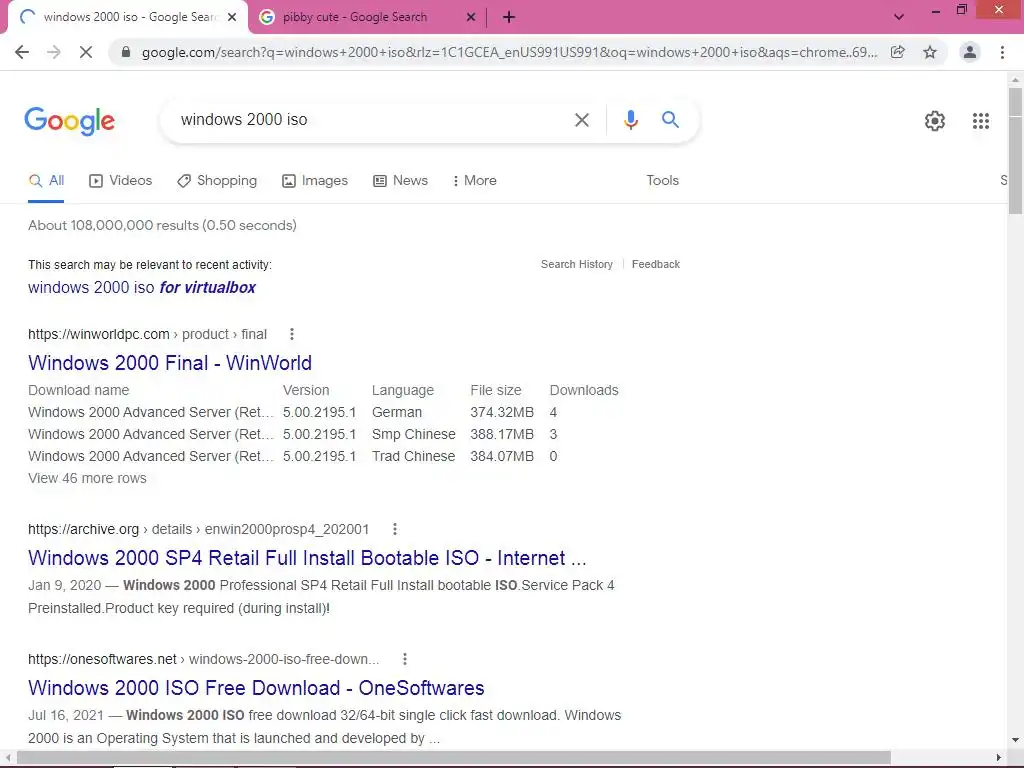Expand 'View 46 more rows'

click(87, 478)
